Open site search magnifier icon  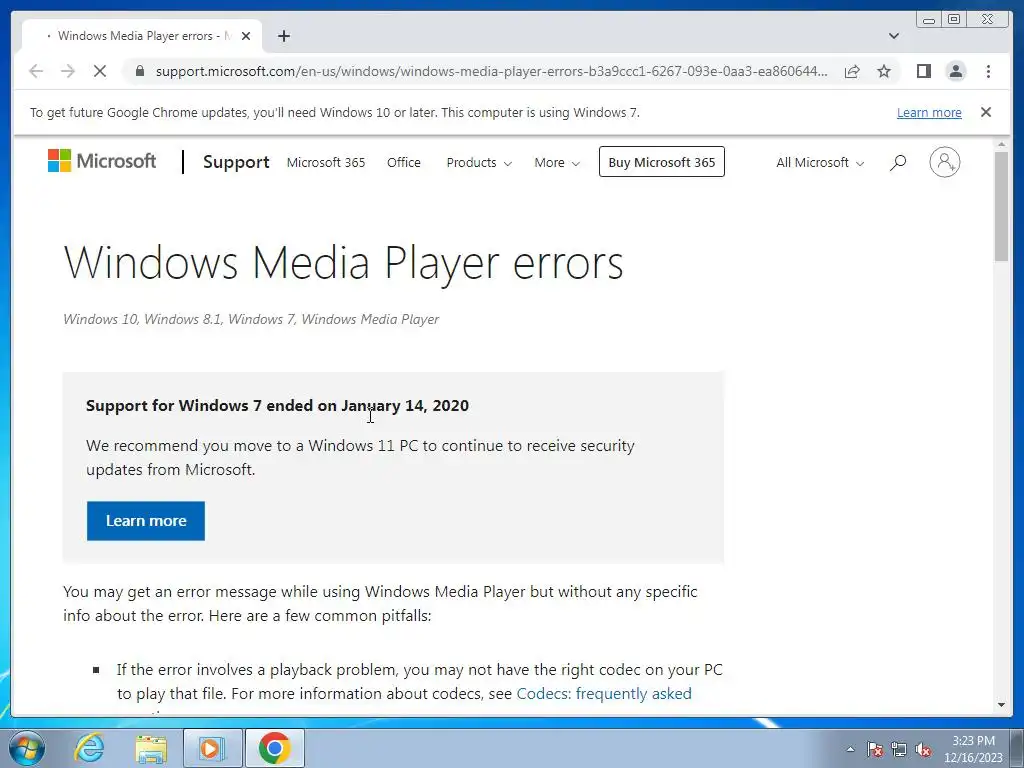pos(898,162)
